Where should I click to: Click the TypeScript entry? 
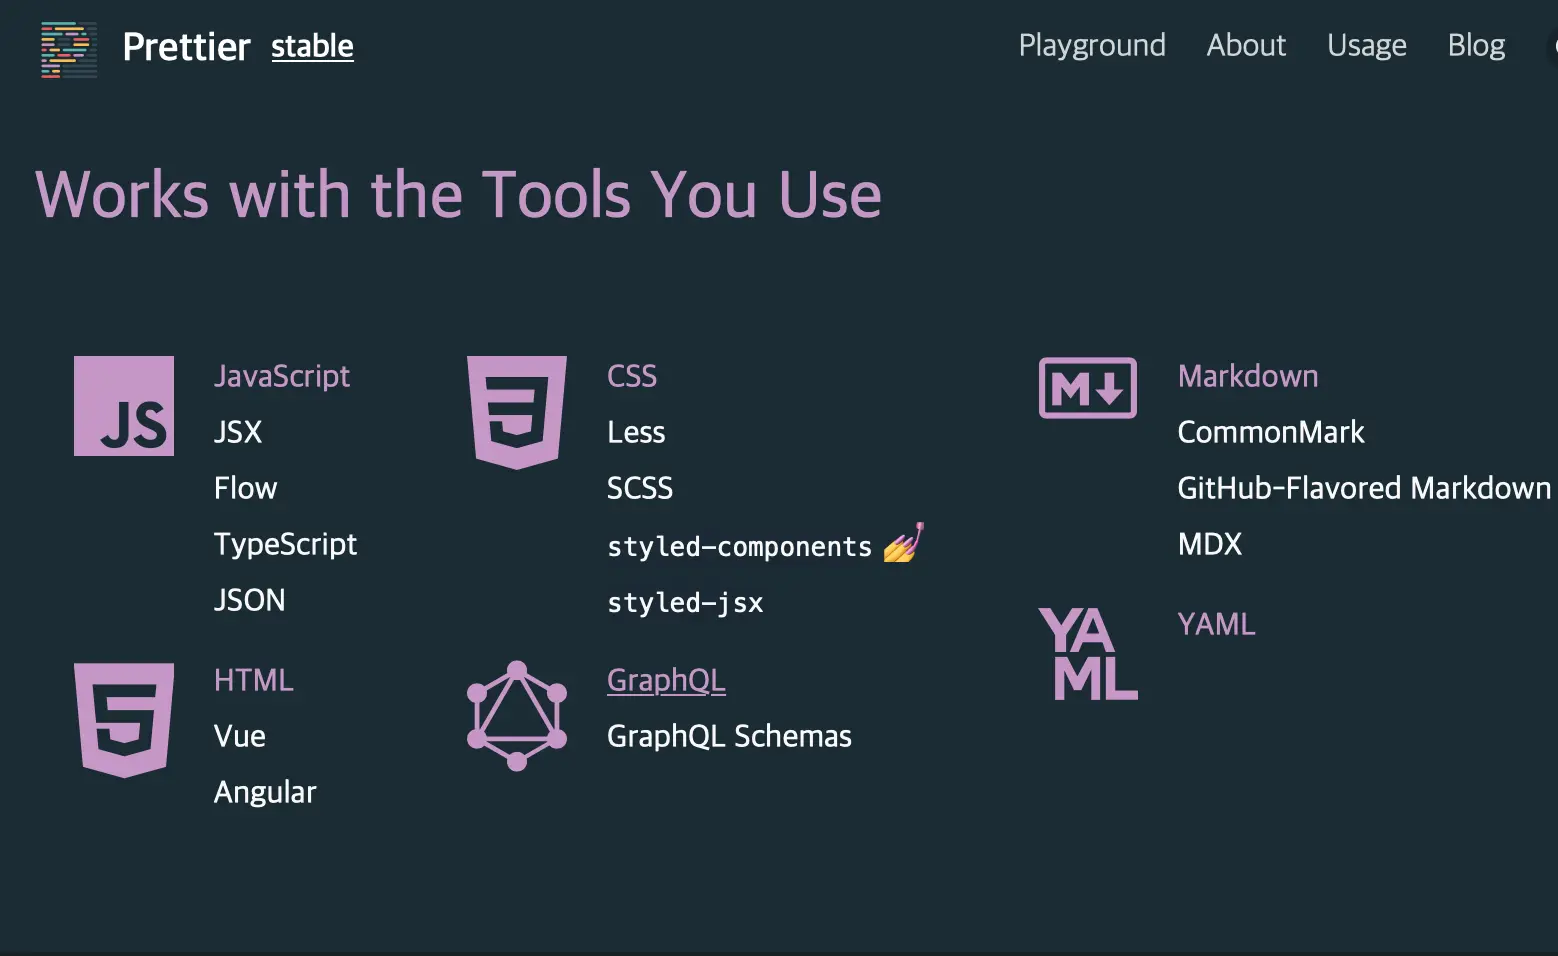point(285,545)
